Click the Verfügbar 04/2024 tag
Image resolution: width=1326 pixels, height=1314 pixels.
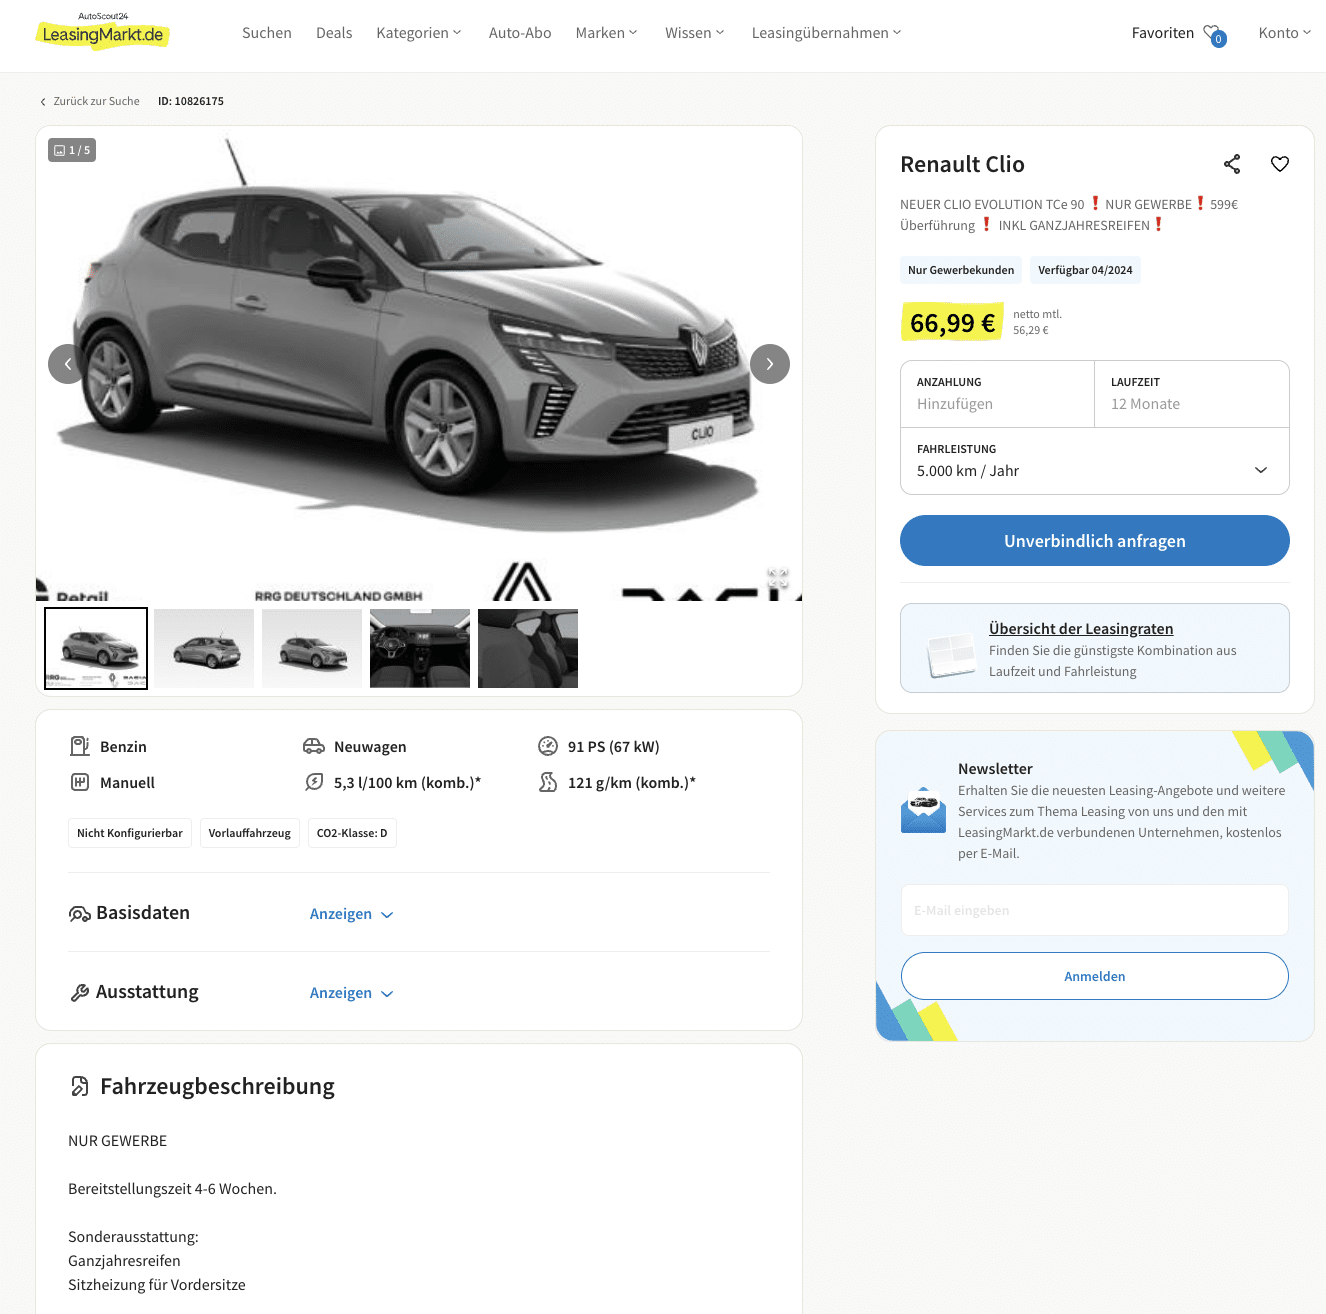coord(1085,270)
